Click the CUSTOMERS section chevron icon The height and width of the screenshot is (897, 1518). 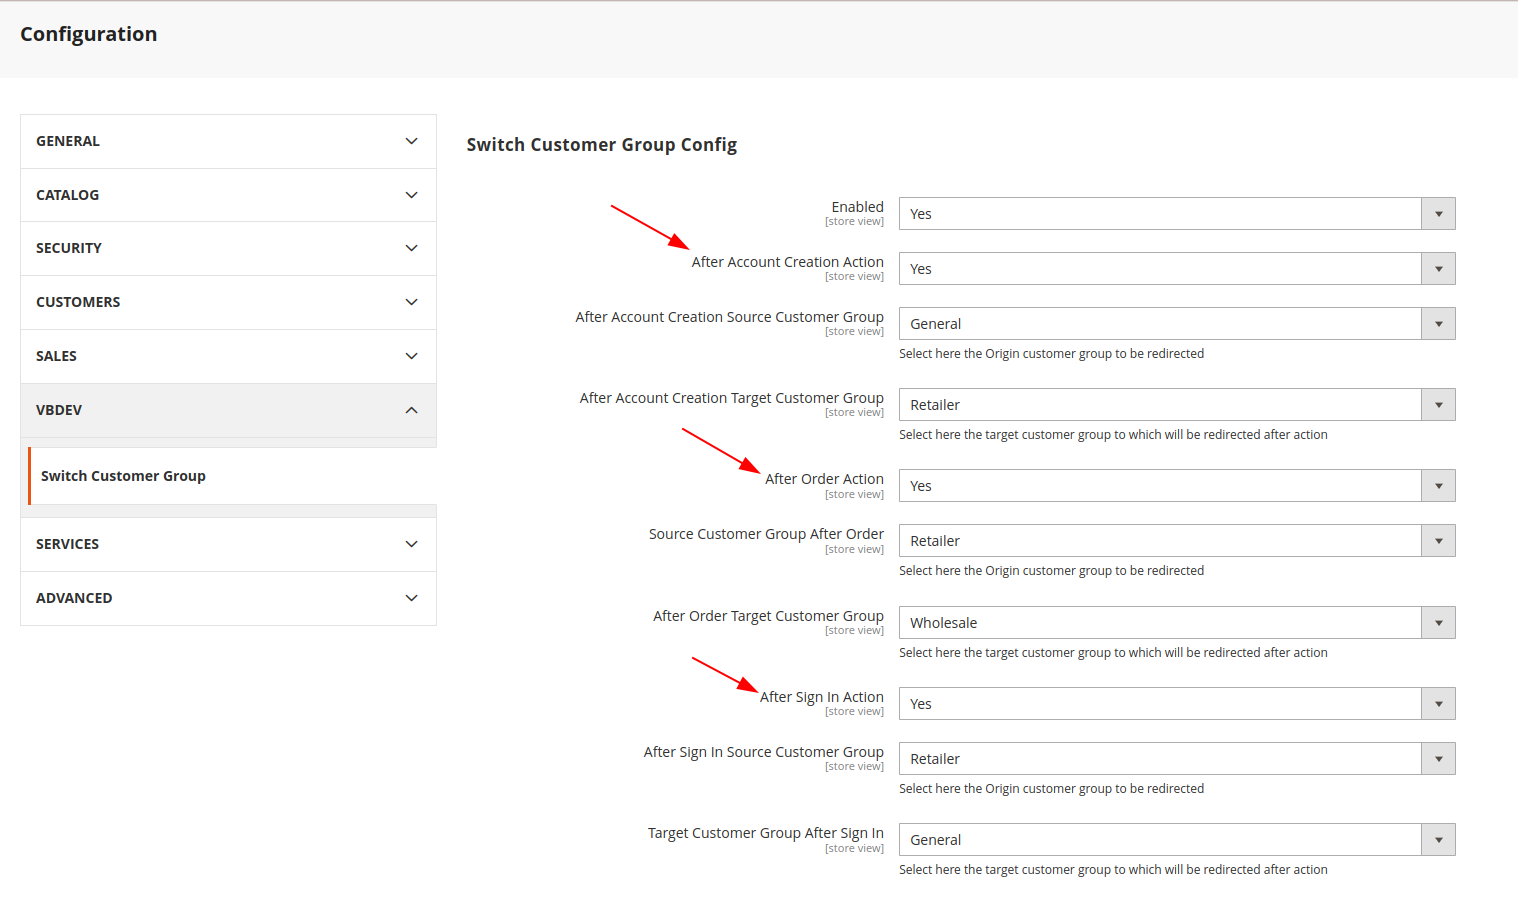click(x=411, y=302)
